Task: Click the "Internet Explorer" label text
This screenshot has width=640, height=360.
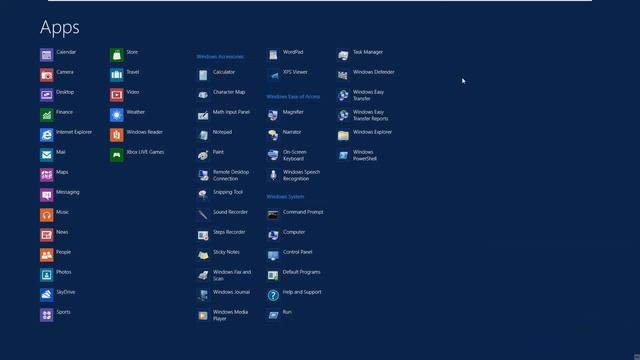Action: click(x=74, y=132)
